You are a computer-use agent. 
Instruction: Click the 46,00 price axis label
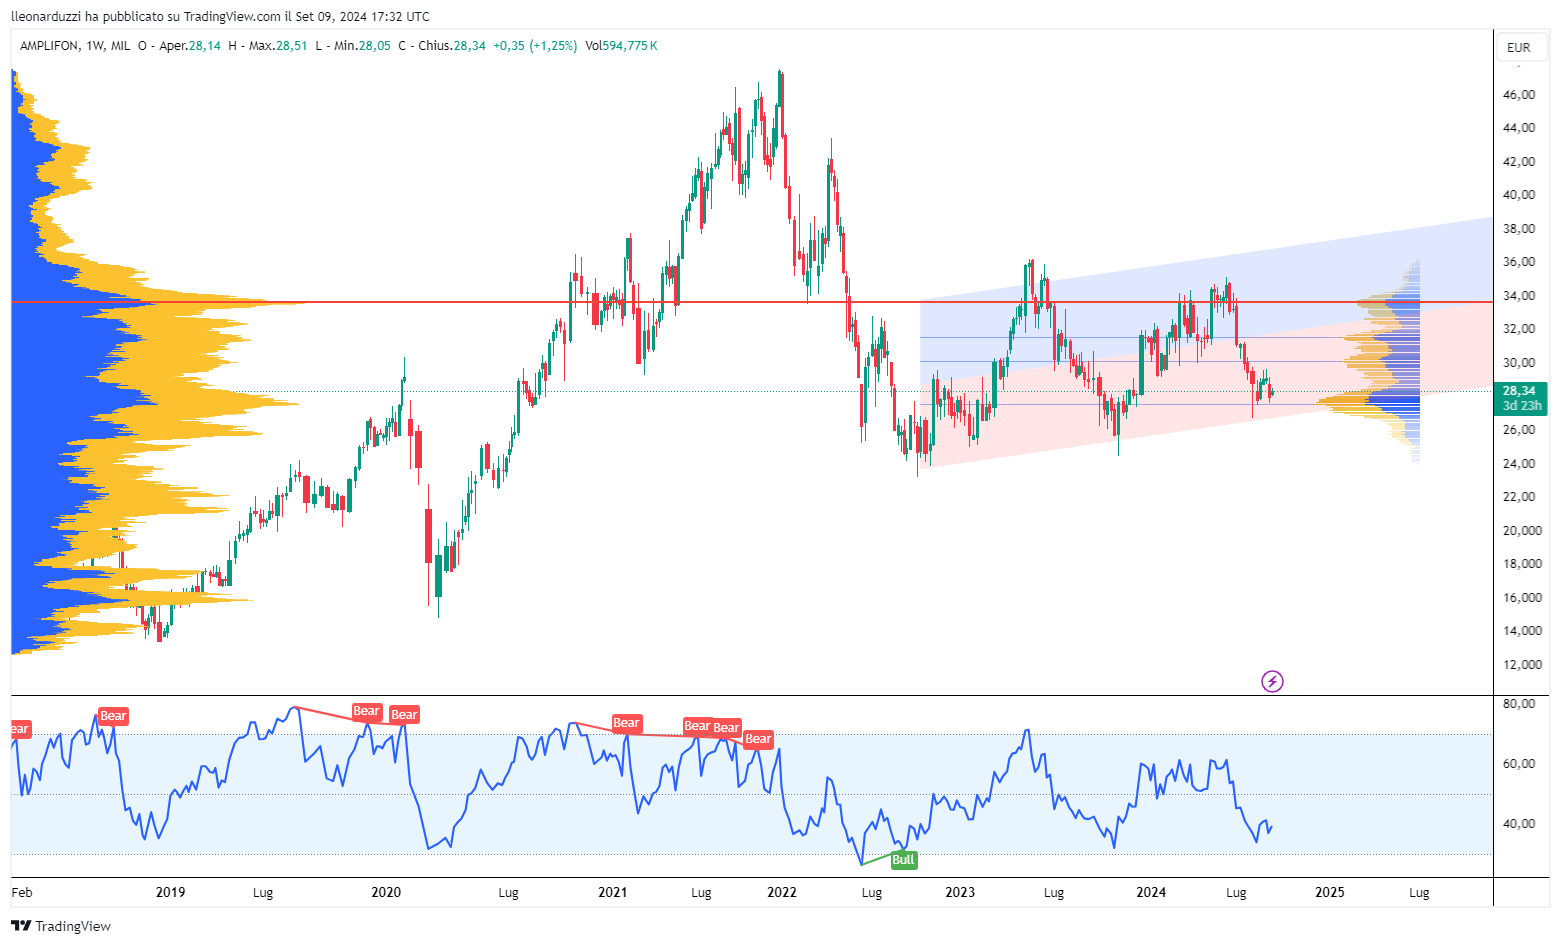coord(1519,95)
